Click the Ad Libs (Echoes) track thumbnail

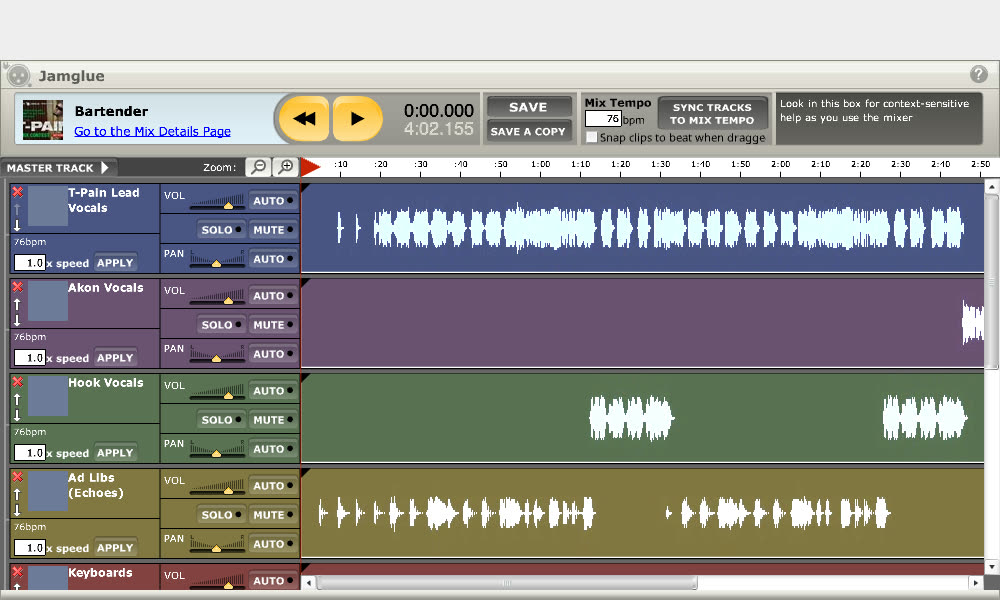[48, 490]
